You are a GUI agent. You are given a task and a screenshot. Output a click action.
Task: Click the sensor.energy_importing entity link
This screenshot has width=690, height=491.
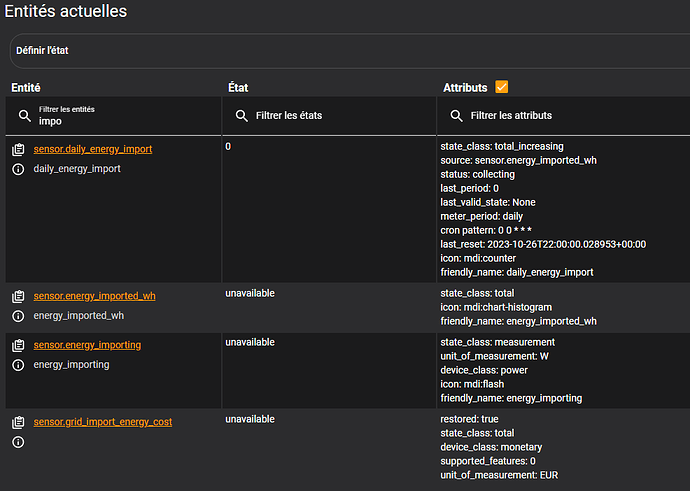[x=87, y=345]
